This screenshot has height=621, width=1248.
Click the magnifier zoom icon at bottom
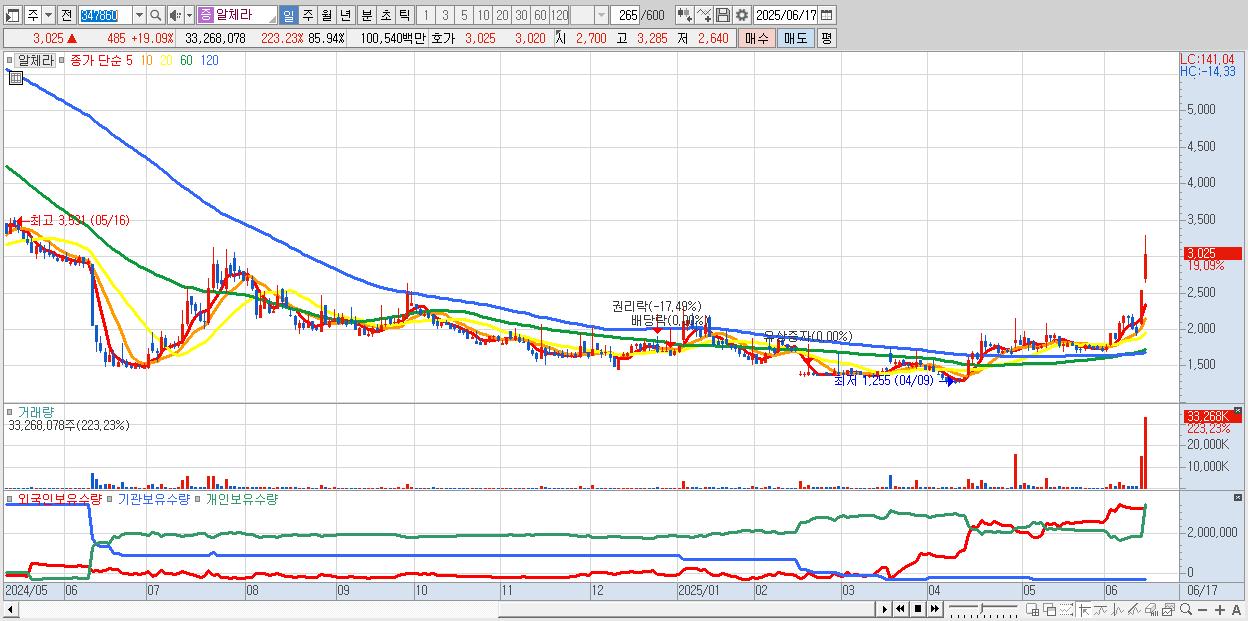[x=1185, y=609]
